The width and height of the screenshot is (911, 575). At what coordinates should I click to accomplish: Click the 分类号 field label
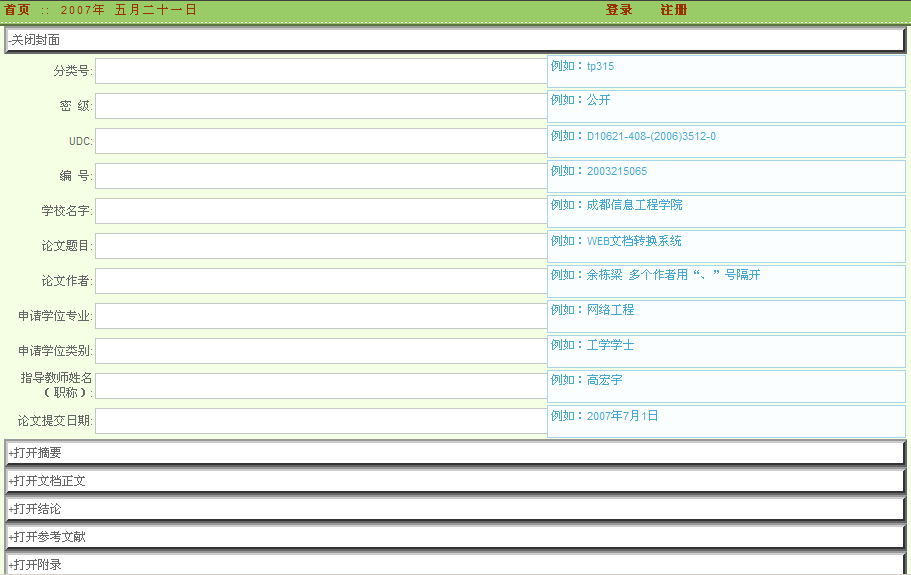tap(73, 71)
